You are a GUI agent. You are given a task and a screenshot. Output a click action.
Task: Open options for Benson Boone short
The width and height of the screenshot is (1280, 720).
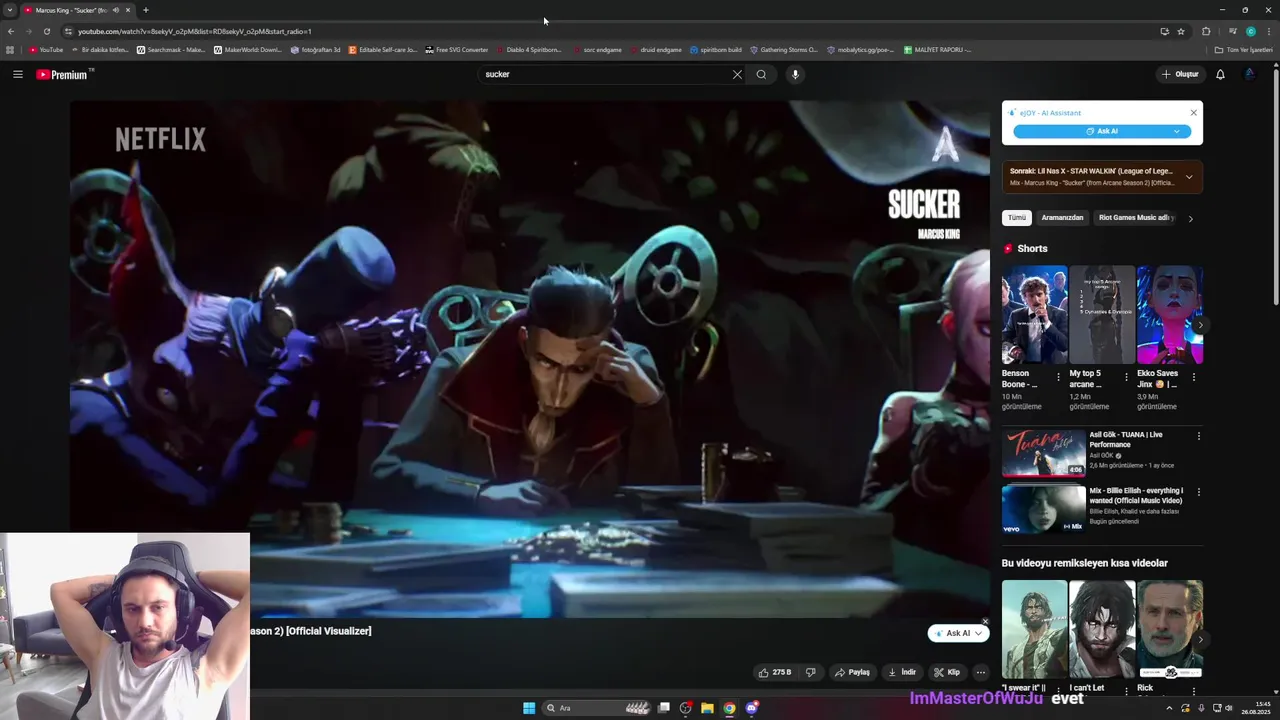[1058, 378]
